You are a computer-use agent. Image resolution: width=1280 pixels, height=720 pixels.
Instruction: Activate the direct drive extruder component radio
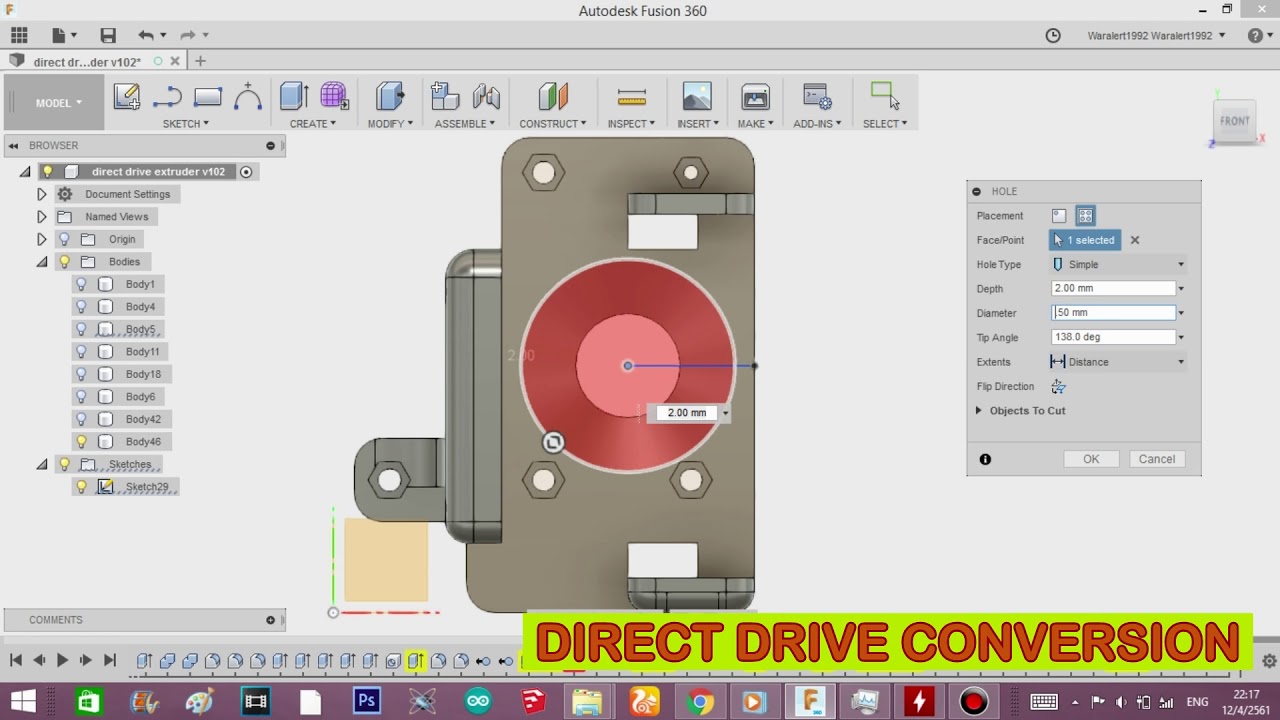coord(246,172)
